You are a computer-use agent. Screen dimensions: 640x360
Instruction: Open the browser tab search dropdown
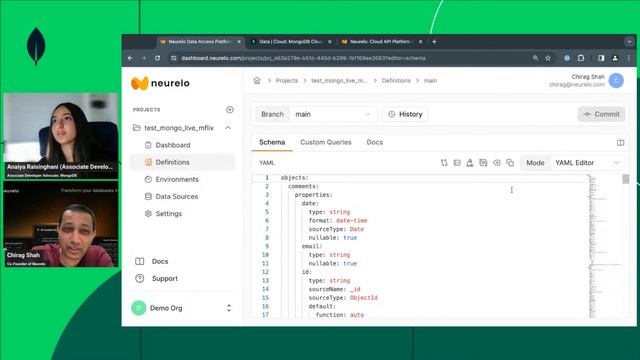(629, 42)
